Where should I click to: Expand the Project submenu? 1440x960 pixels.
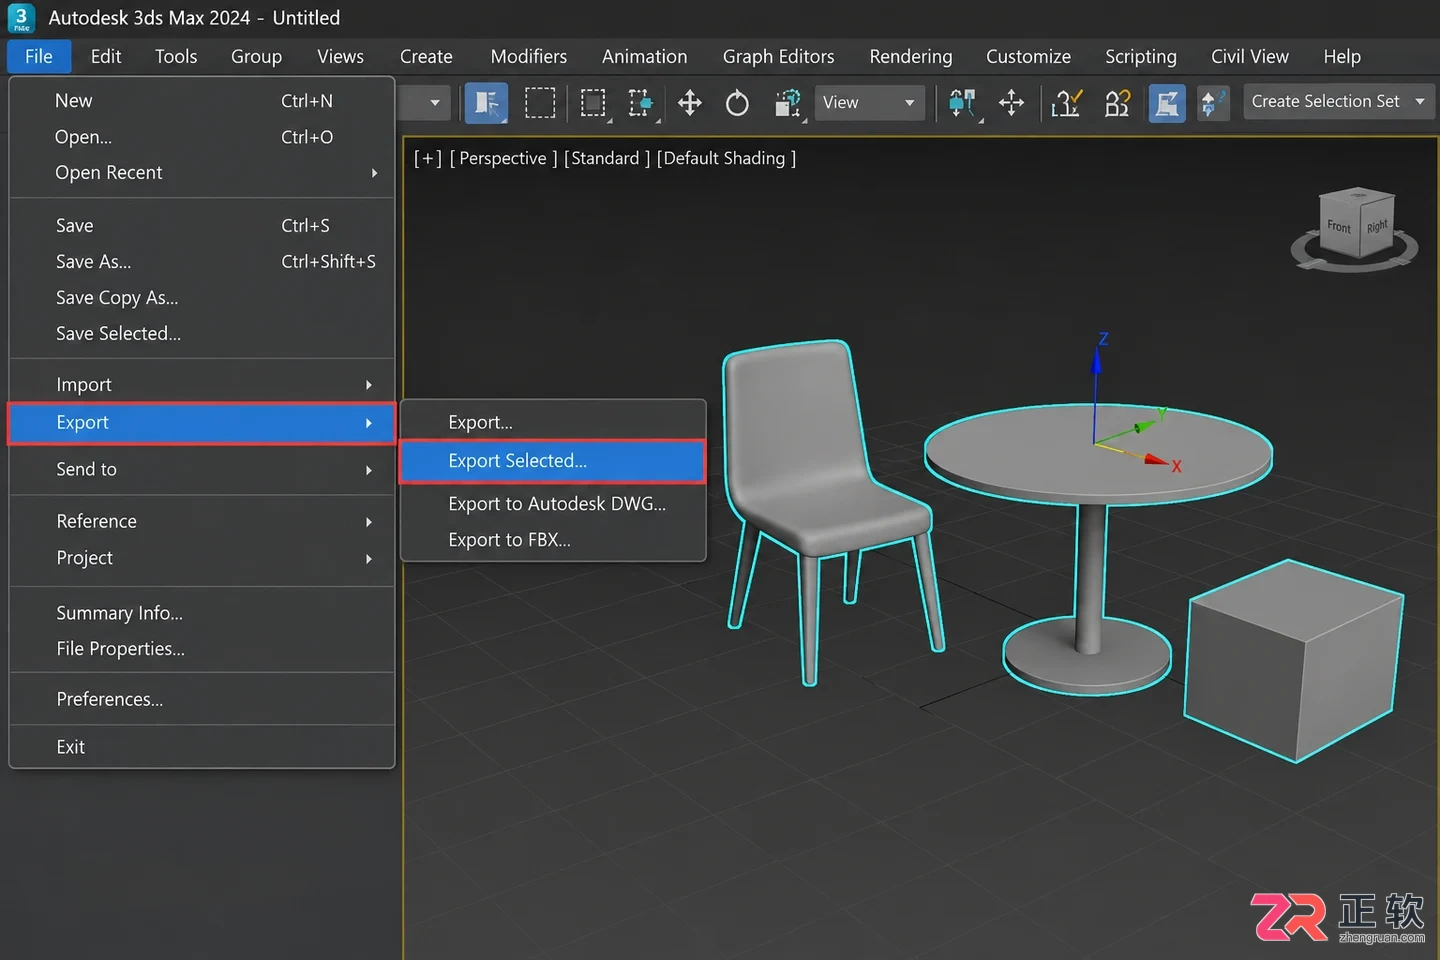pyautogui.click(x=202, y=558)
